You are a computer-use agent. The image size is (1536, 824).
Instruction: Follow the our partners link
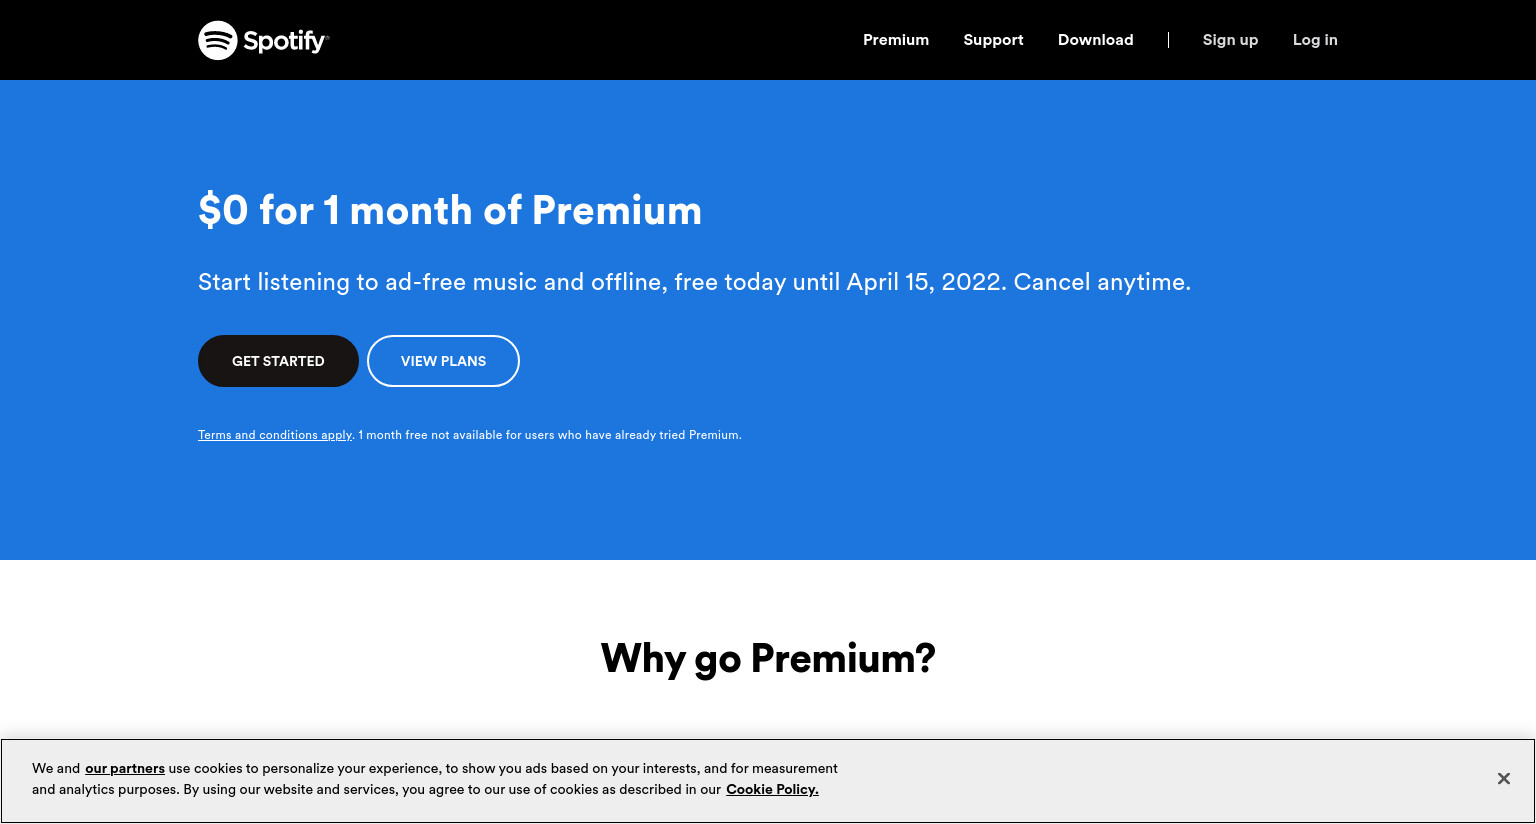(x=125, y=768)
